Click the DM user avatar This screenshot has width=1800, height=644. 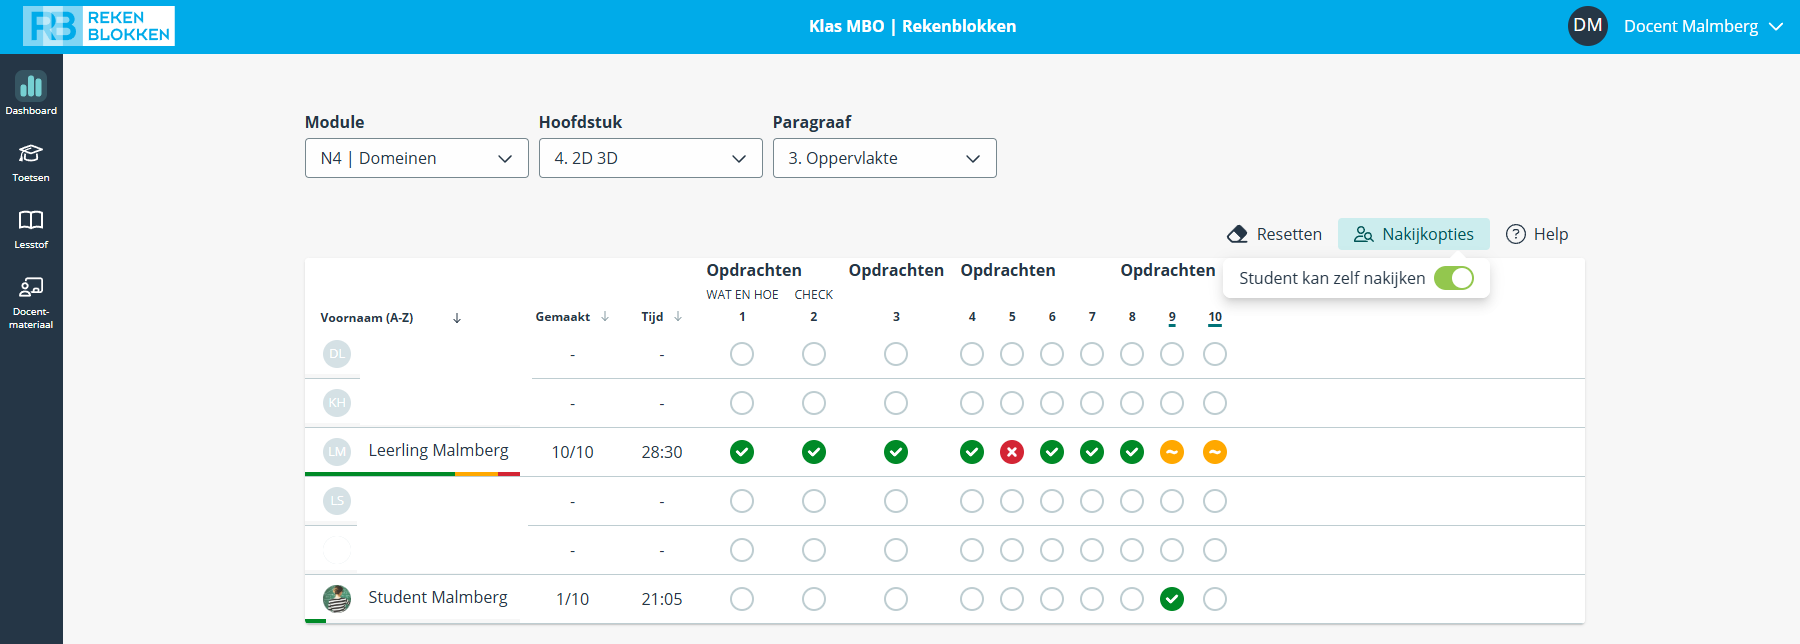click(x=1588, y=26)
